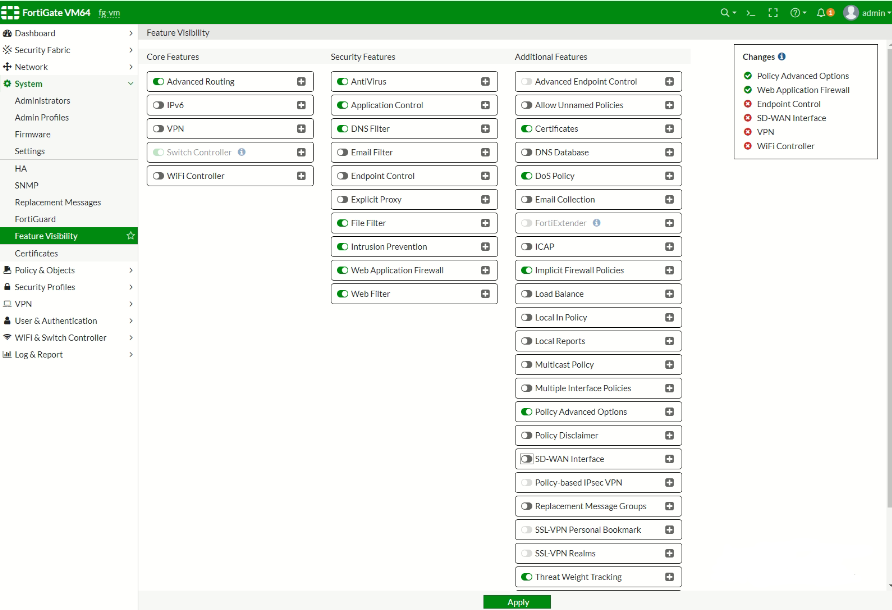Expand the WiFi & Switch Controller chevron

[131, 337]
